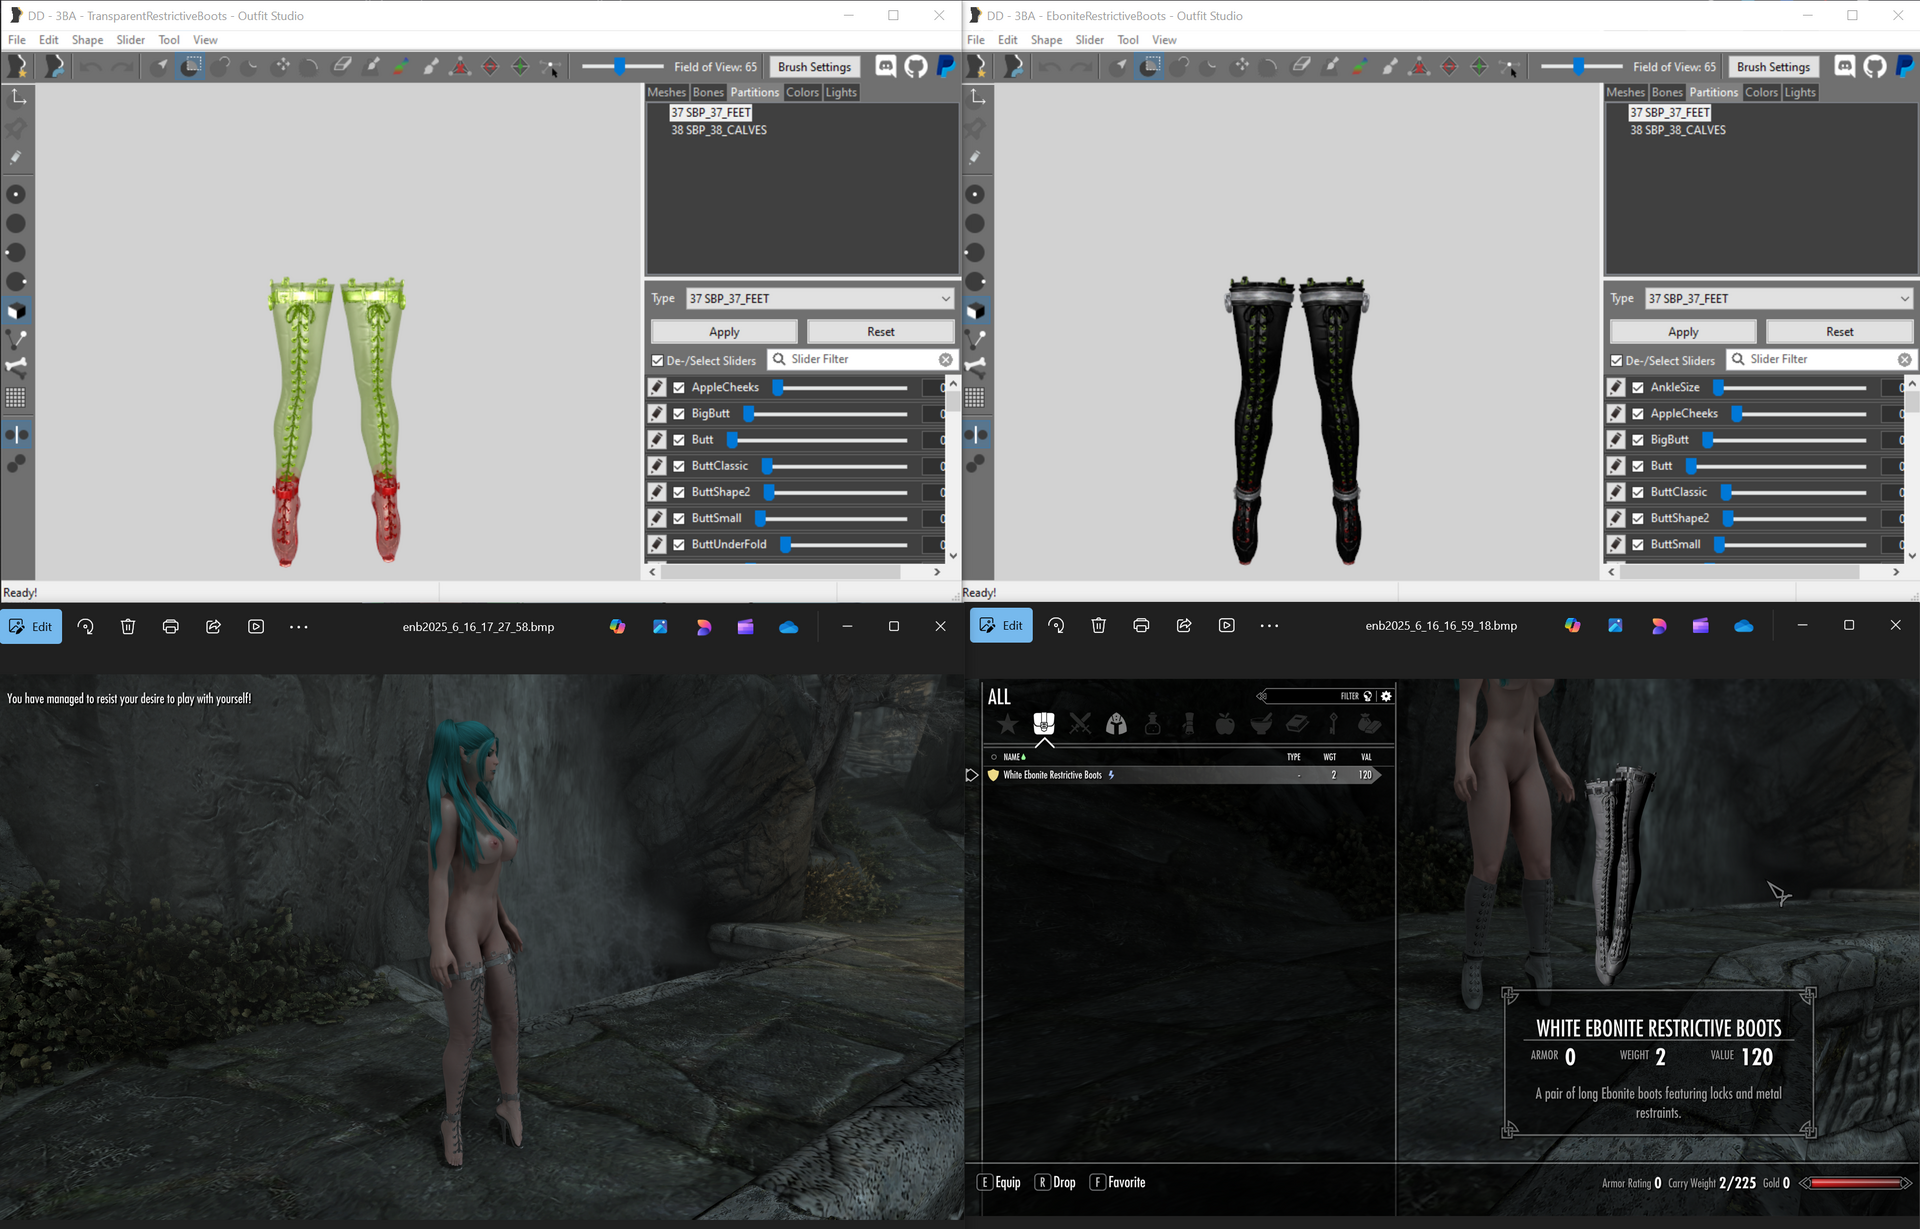Select the mask brush in TransparentRestrictiveBoots toolbar

[x=191, y=66]
